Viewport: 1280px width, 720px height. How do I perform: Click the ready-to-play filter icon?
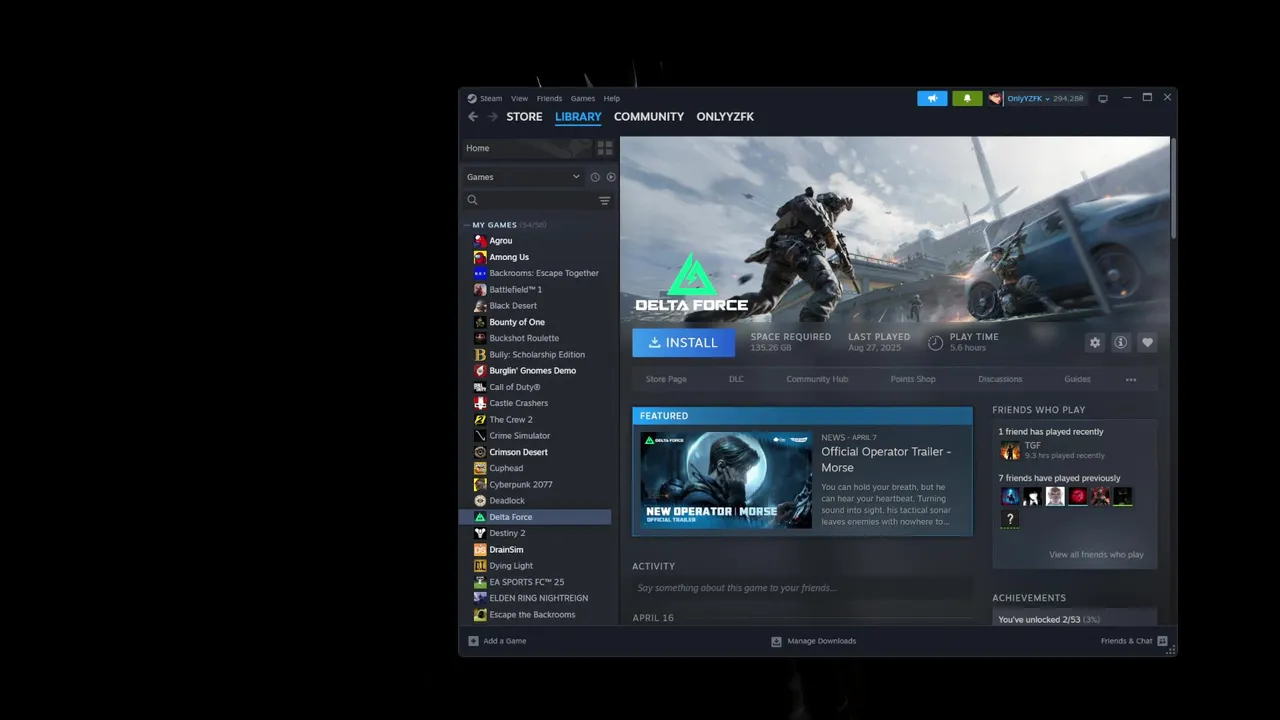pos(611,177)
